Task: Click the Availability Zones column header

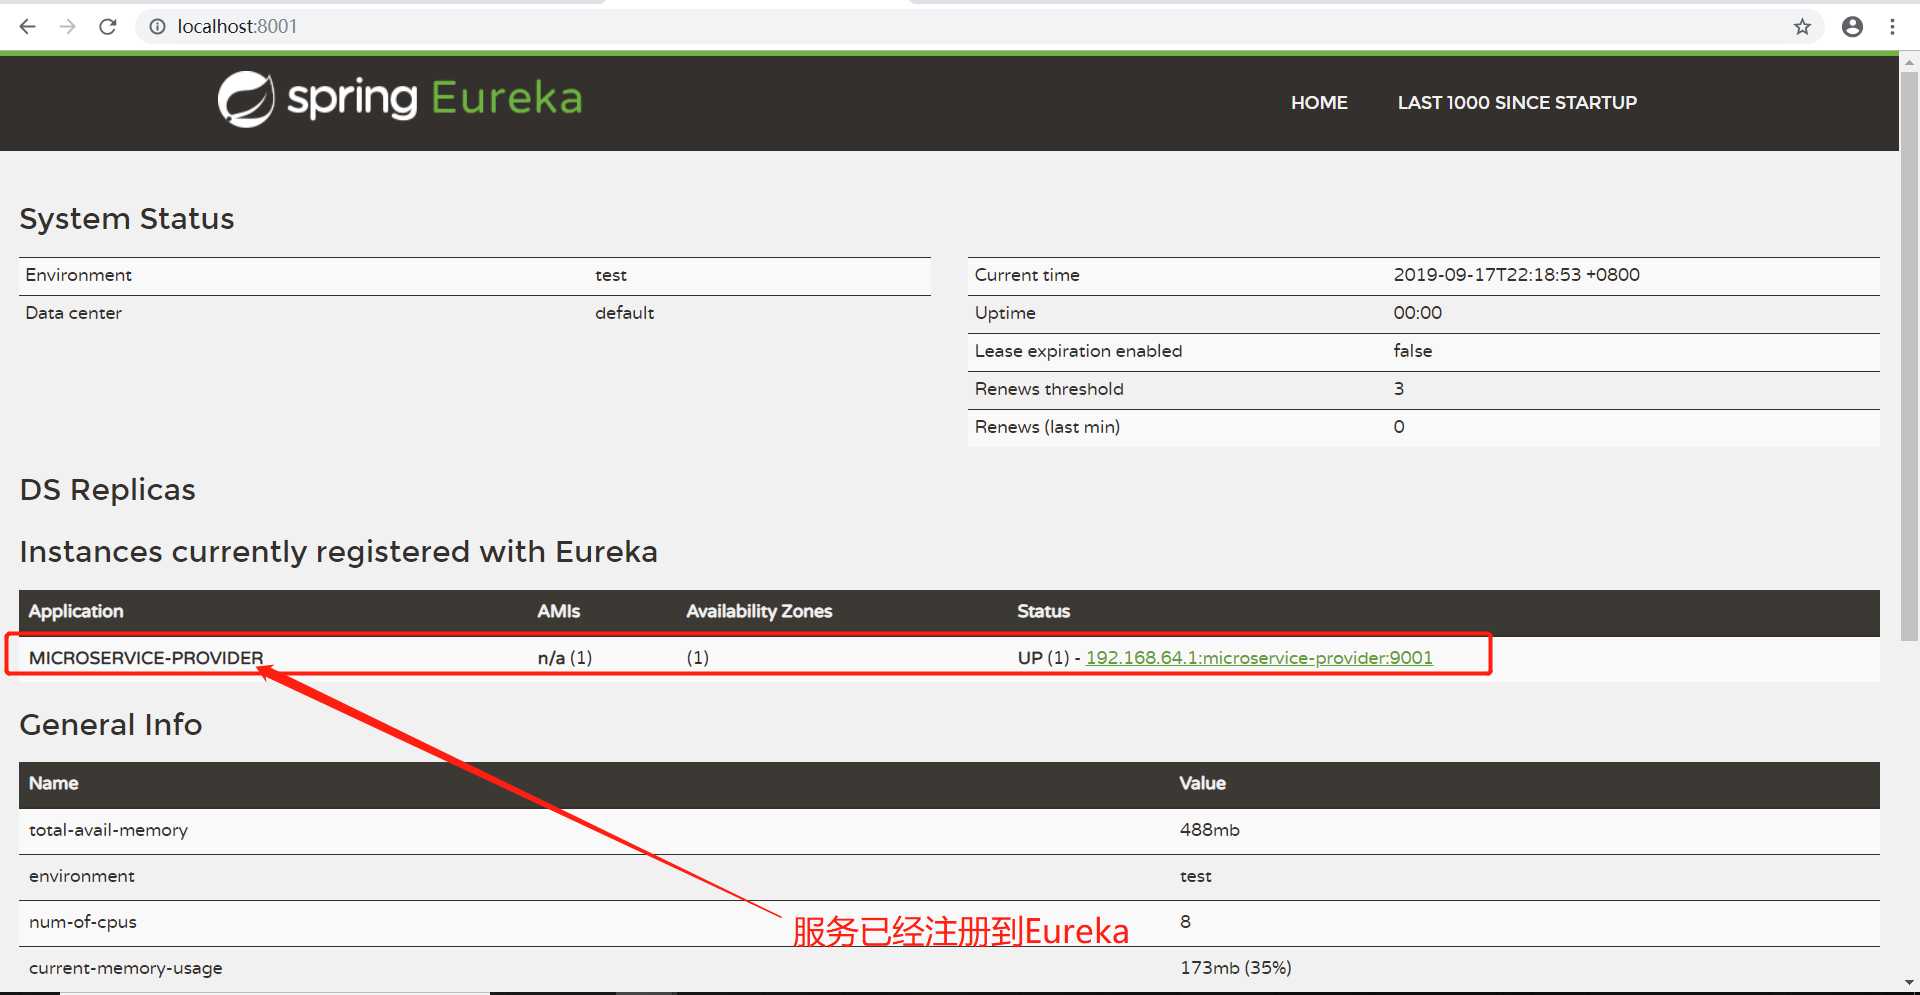Action: tap(759, 611)
